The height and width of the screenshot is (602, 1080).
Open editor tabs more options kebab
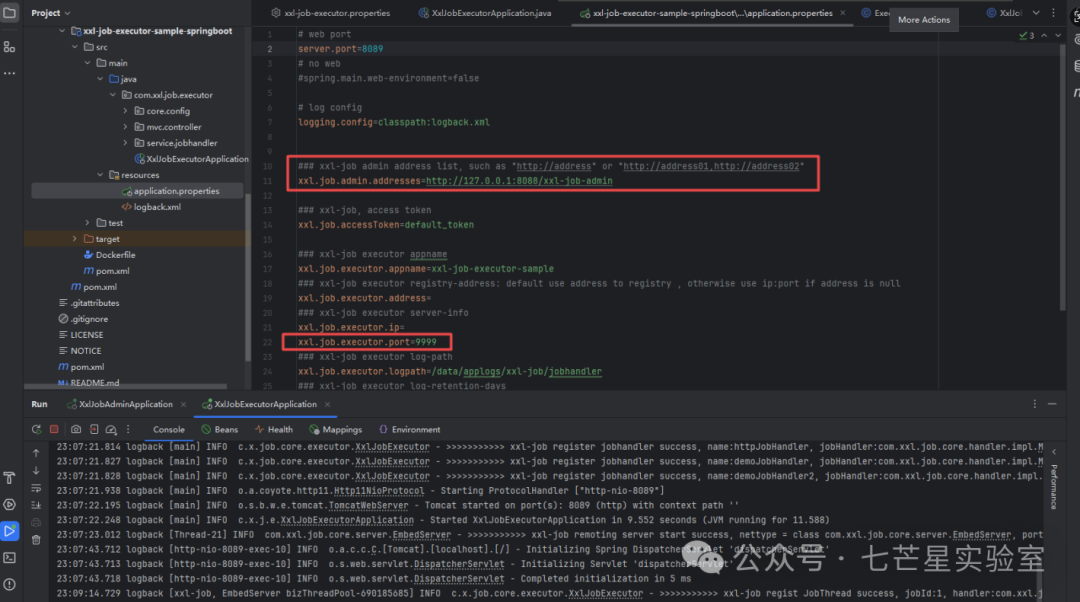point(1053,12)
